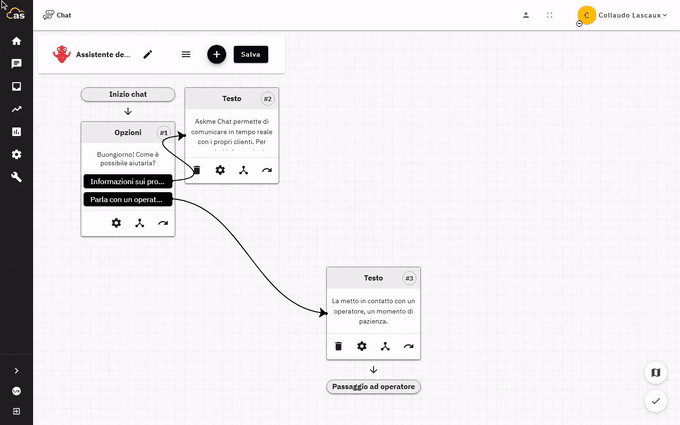Toggle the minimap with map icon
The image size is (680, 425).
tap(656, 373)
